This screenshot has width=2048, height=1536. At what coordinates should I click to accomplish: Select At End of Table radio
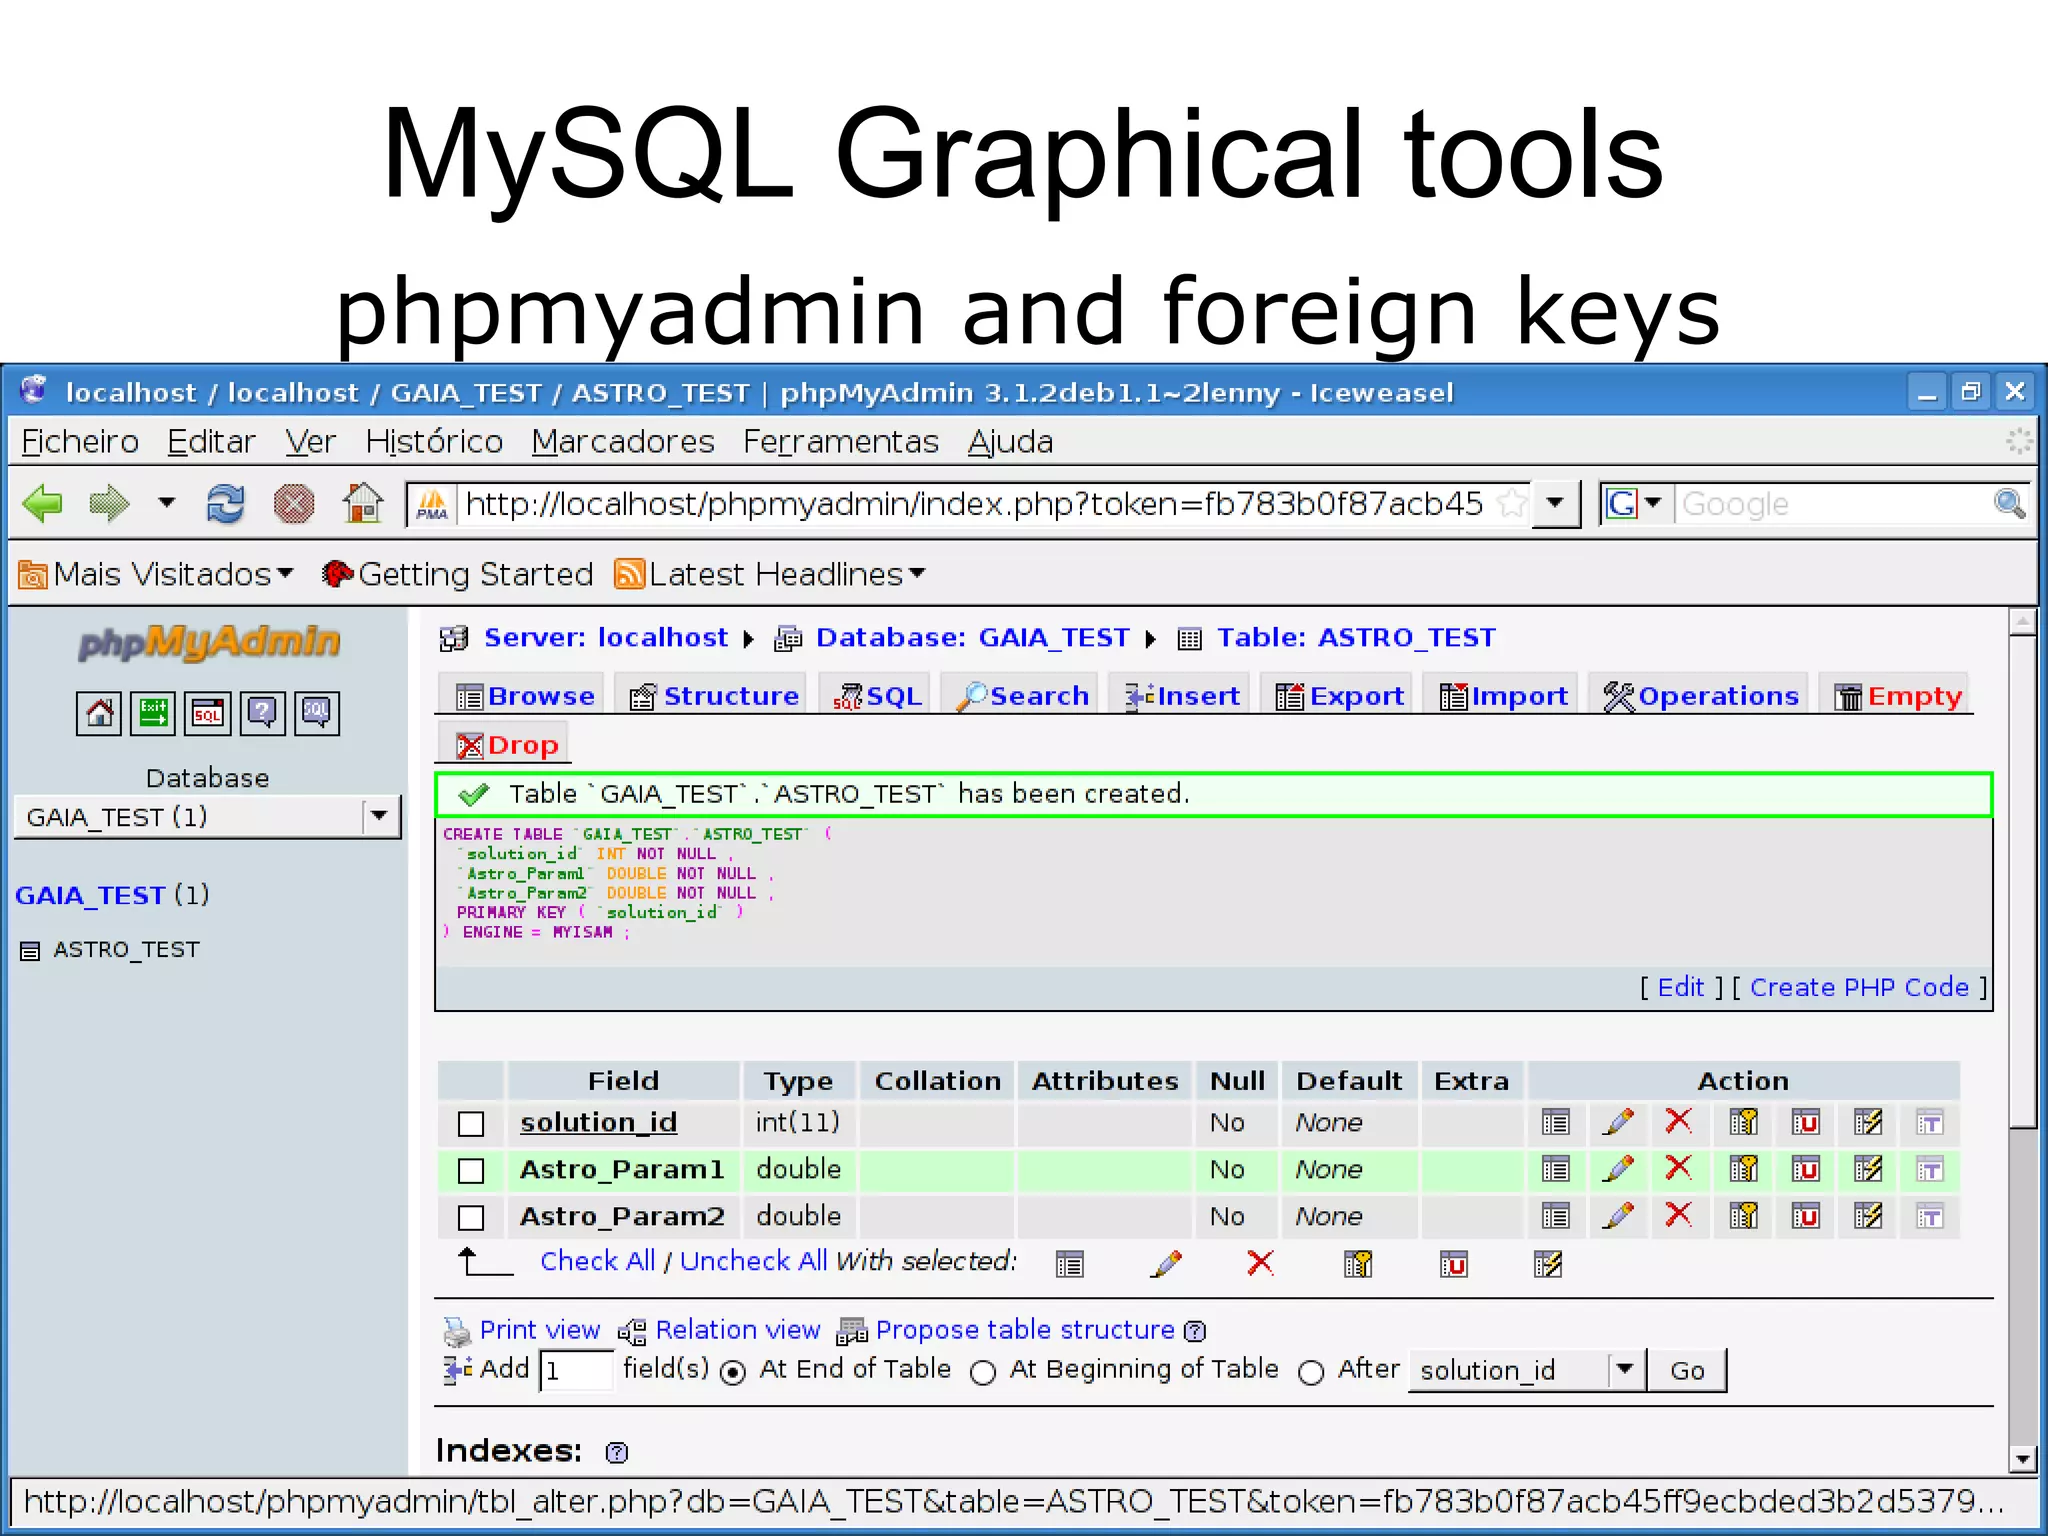coord(733,1373)
